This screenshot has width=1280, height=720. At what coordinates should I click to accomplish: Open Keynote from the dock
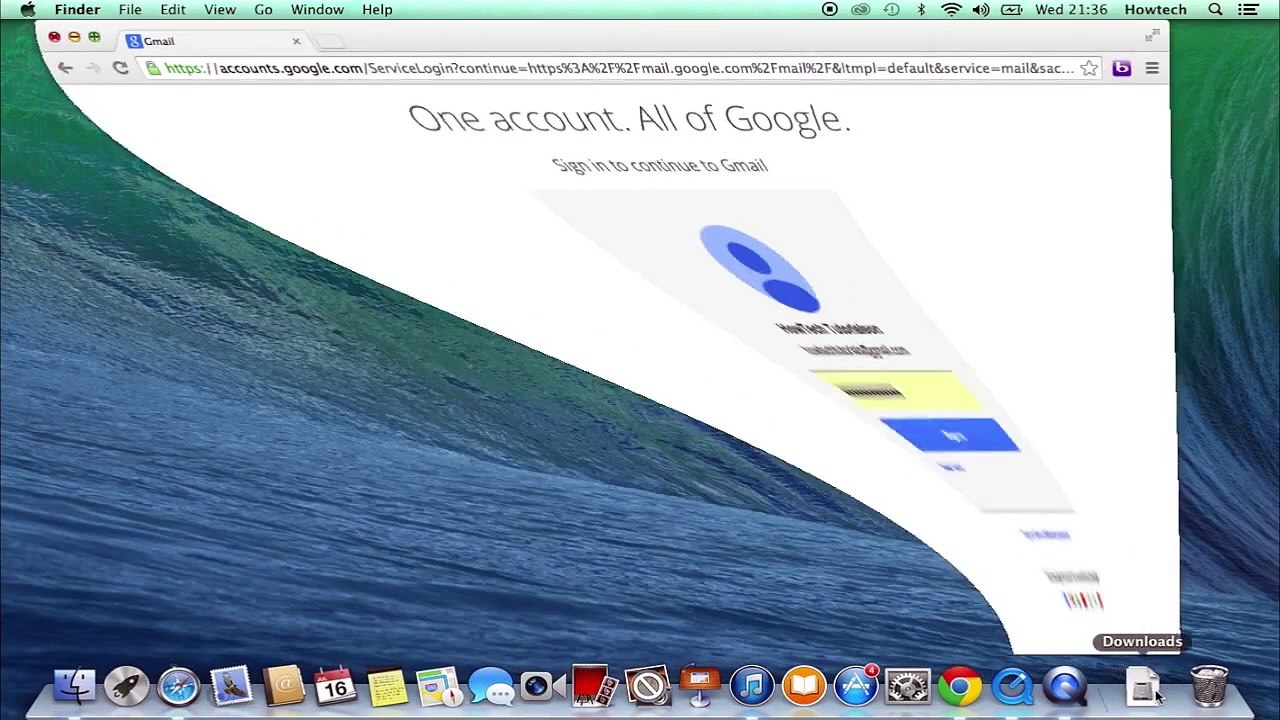click(x=699, y=687)
